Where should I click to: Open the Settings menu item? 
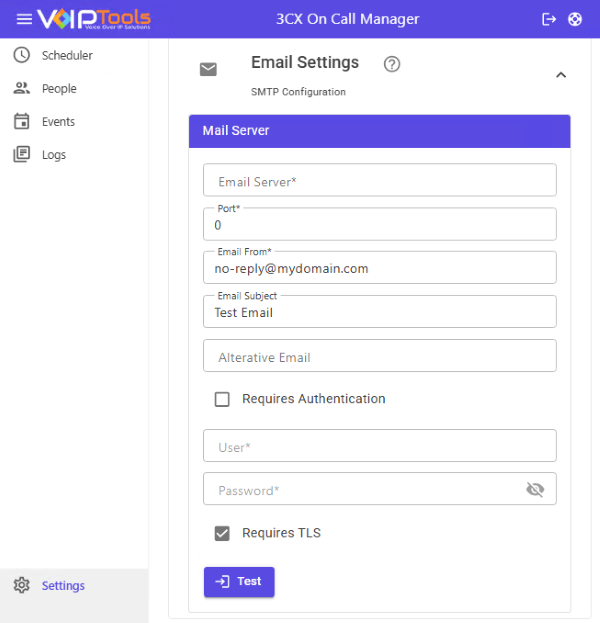pyautogui.click(x=63, y=586)
